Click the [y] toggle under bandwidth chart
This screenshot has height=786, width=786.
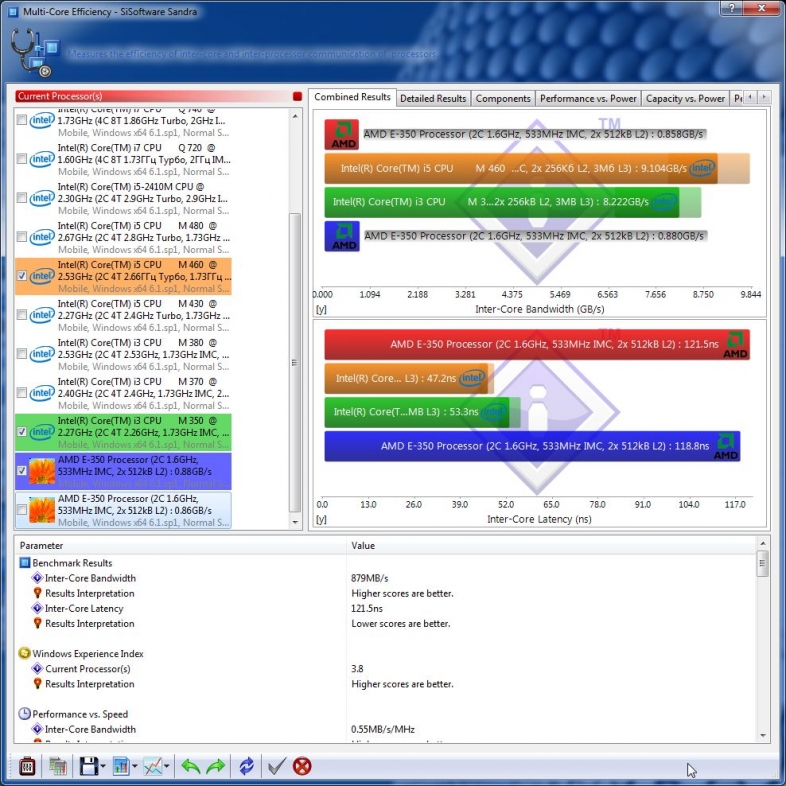tap(321, 309)
